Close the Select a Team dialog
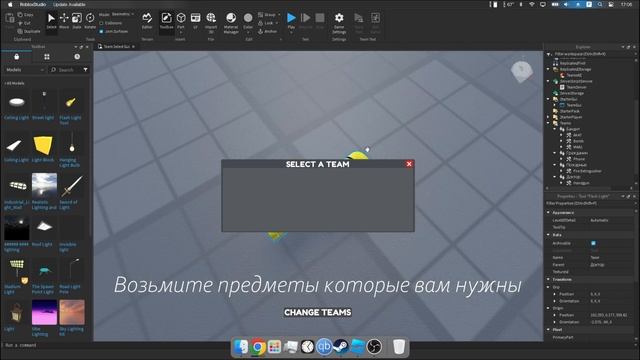Viewport: 640px width, 360px height. [x=409, y=164]
